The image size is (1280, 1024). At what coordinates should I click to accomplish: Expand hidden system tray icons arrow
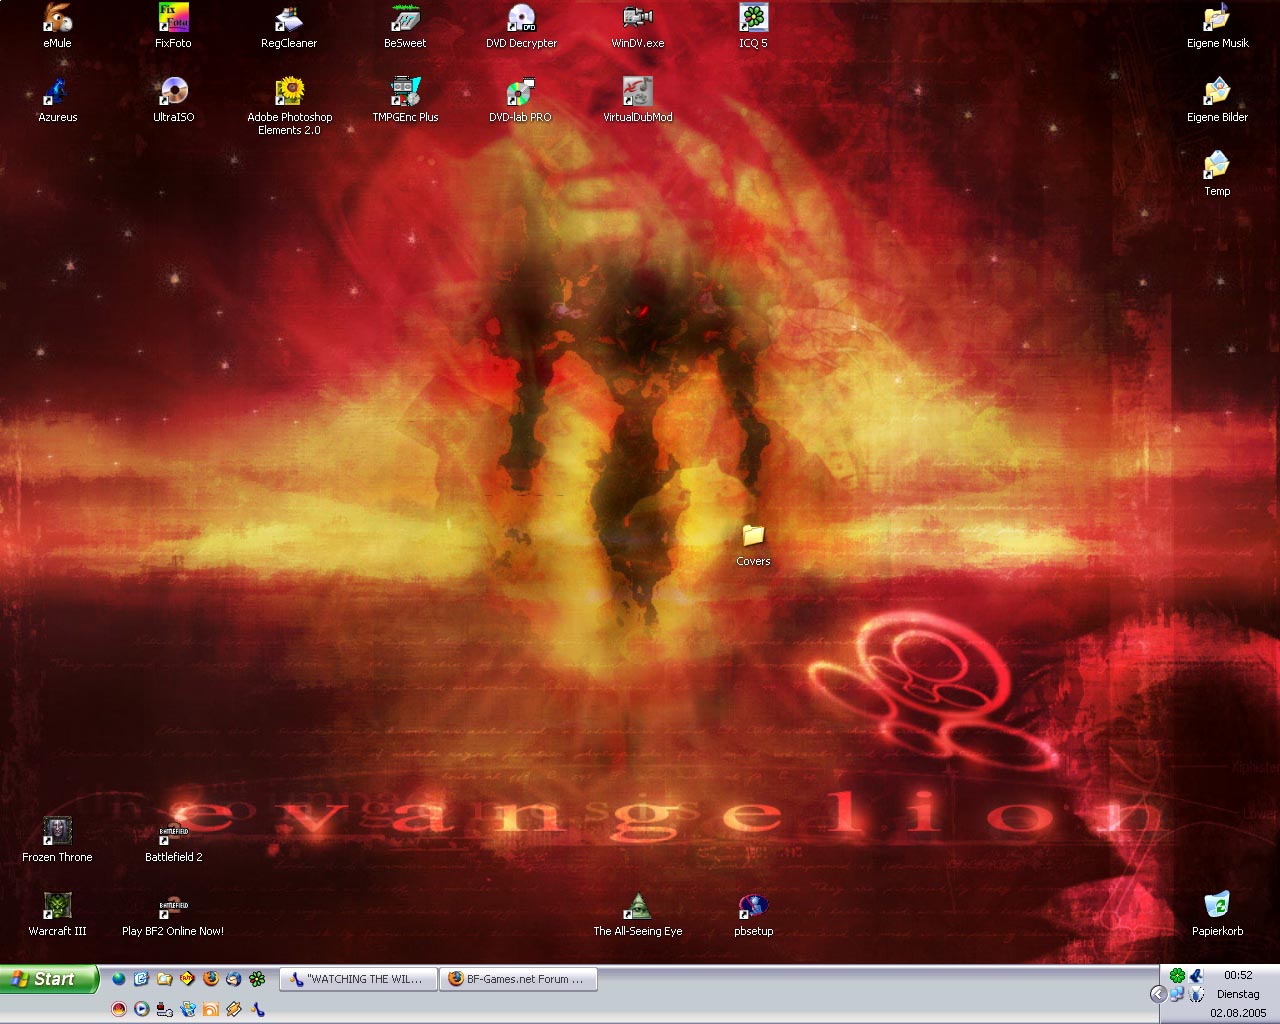(1158, 994)
